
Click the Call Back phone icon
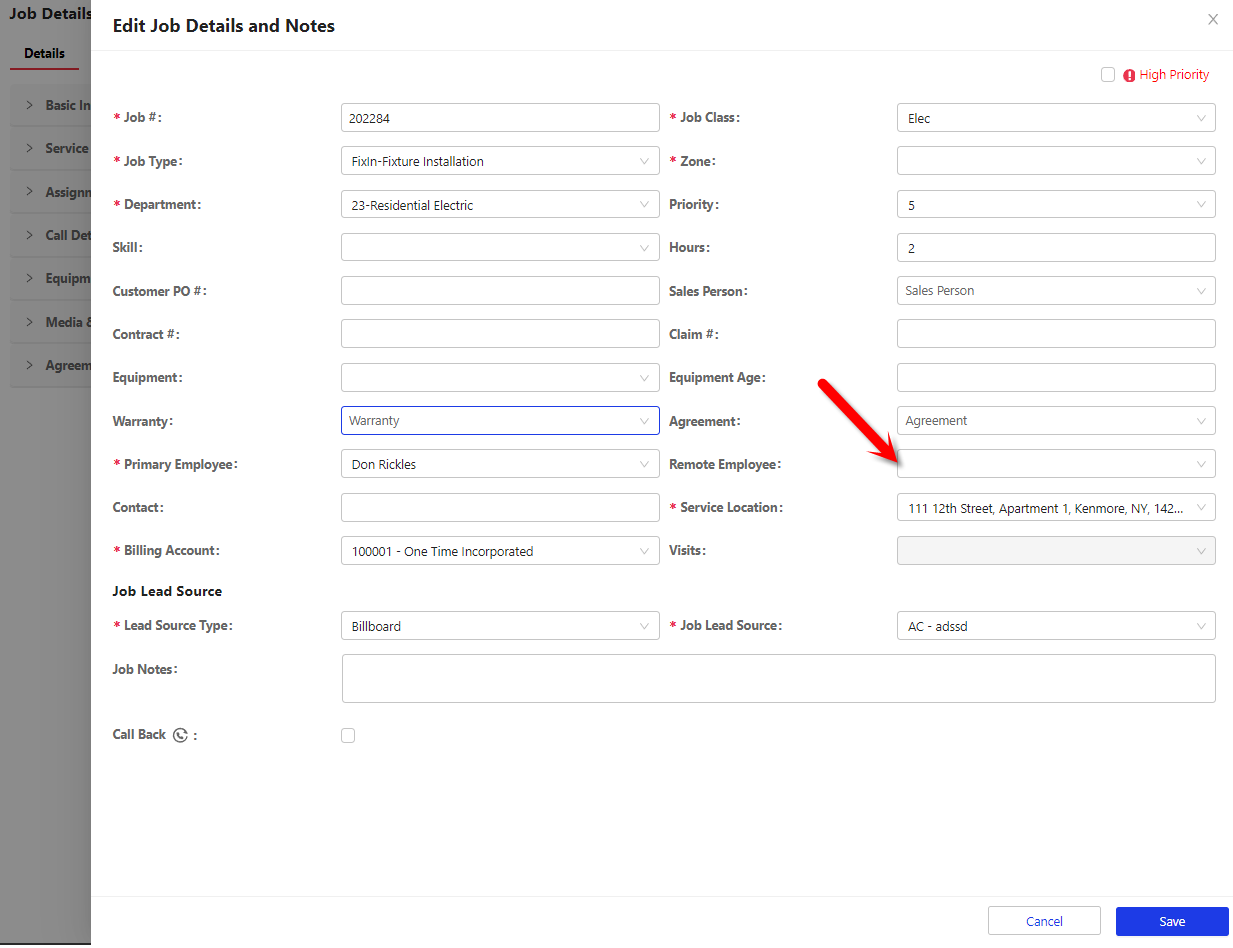180,735
